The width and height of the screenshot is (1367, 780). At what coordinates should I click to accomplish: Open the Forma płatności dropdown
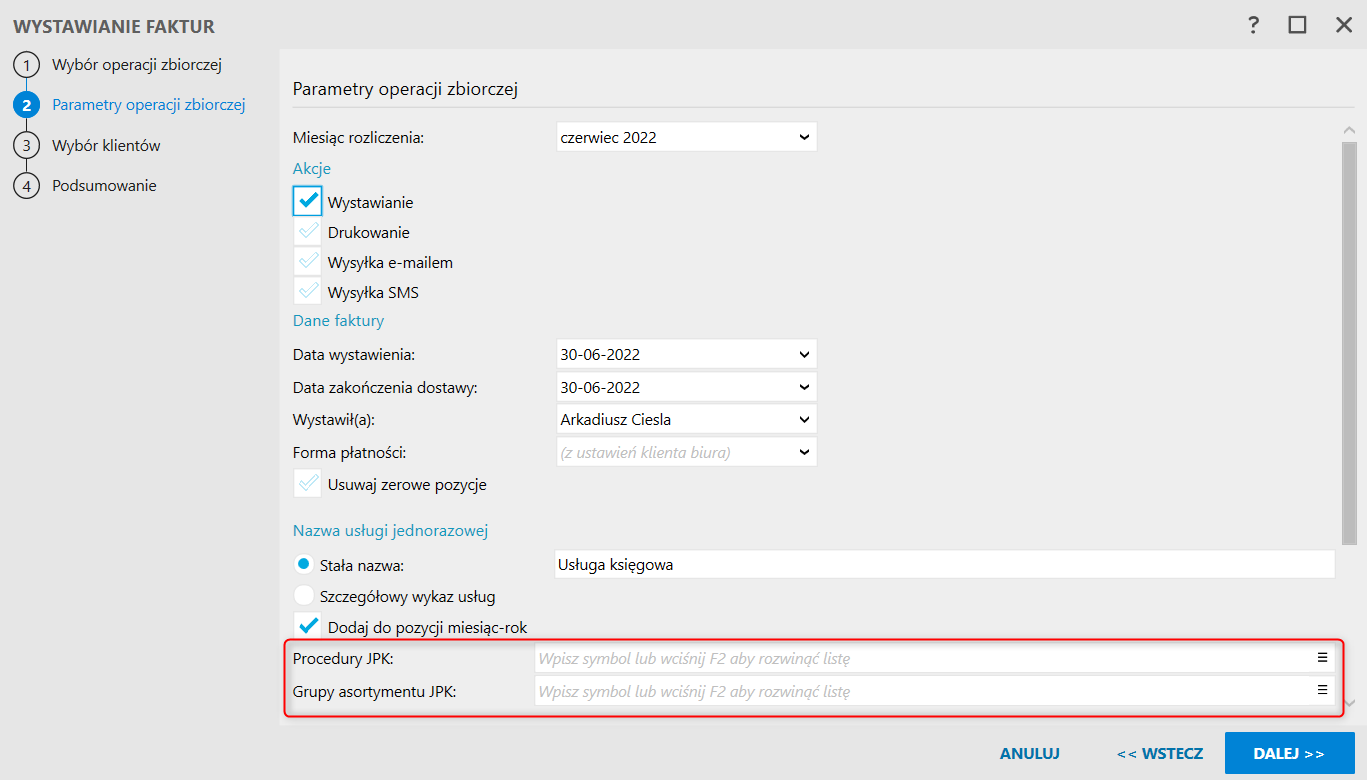pyautogui.click(x=686, y=452)
